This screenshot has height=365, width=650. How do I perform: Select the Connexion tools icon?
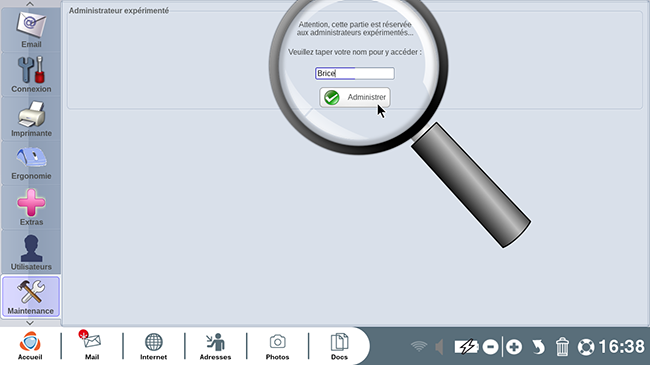click(x=31, y=75)
